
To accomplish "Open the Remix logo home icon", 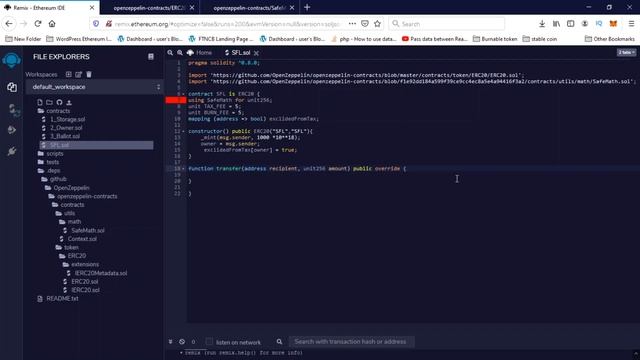I will point(11,60).
